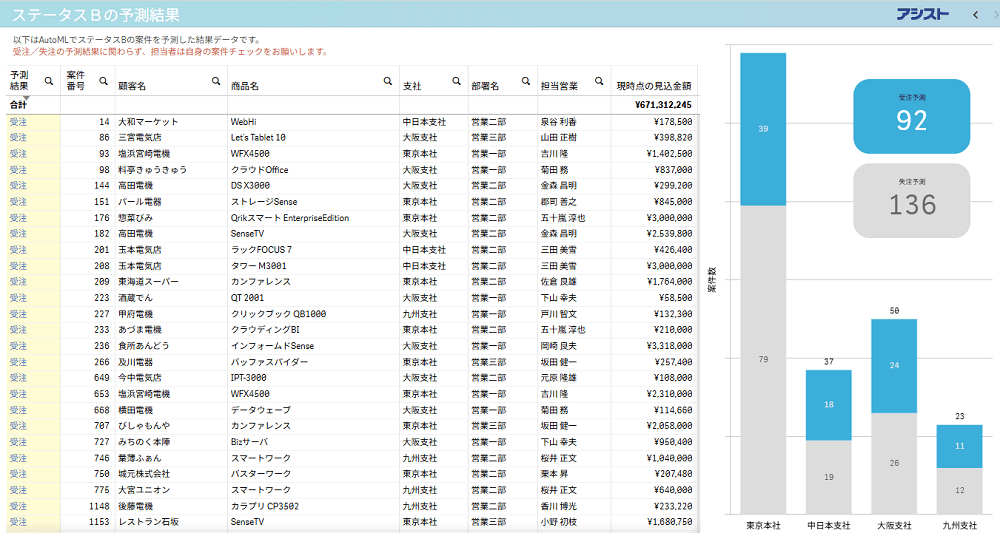The width and height of the screenshot is (1000, 536).
Task: Select the 九州支社 axis label on chart
Action: (x=958, y=525)
